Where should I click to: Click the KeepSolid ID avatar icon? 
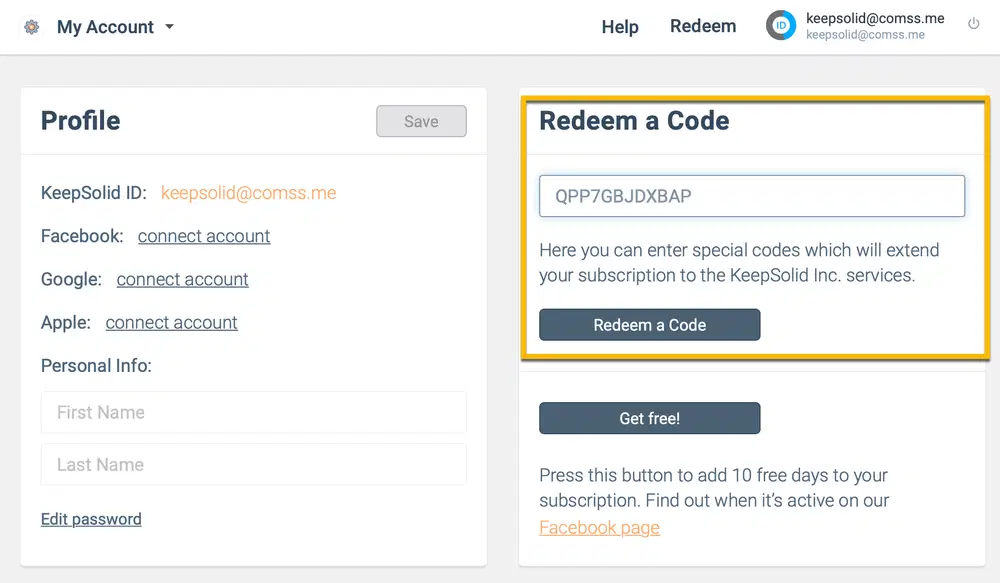[x=781, y=26]
